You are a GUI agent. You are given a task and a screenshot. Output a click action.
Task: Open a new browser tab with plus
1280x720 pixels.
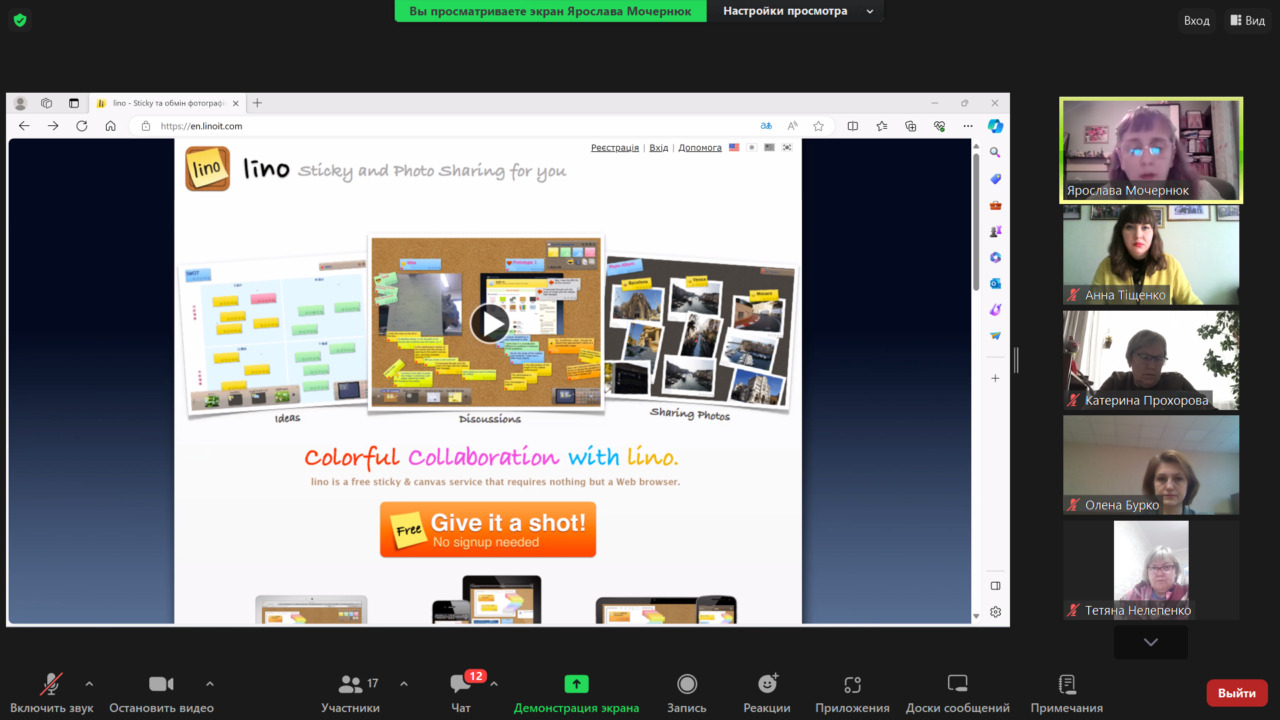tap(257, 103)
